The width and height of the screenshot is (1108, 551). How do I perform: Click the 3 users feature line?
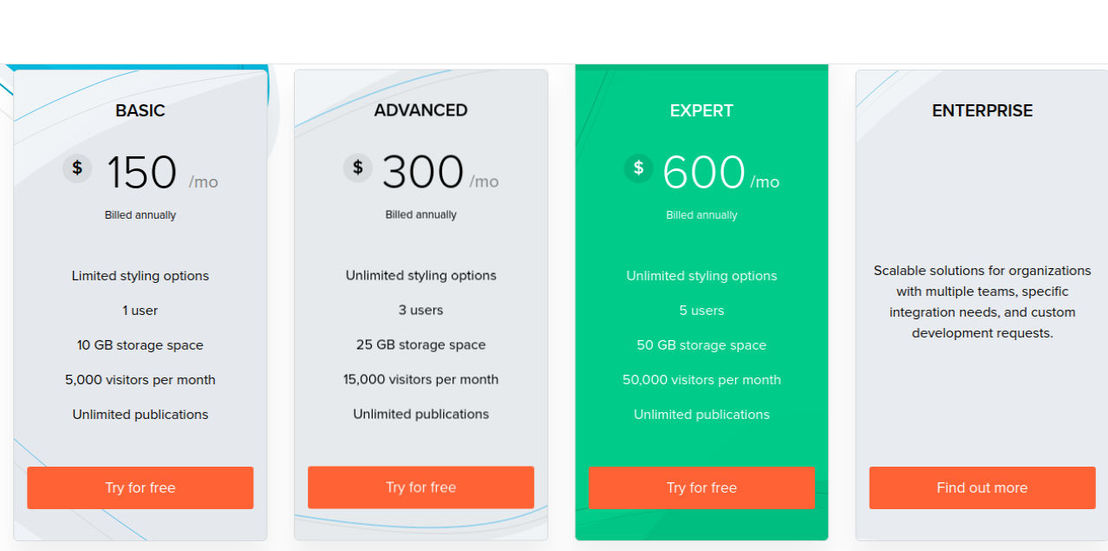(420, 310)
